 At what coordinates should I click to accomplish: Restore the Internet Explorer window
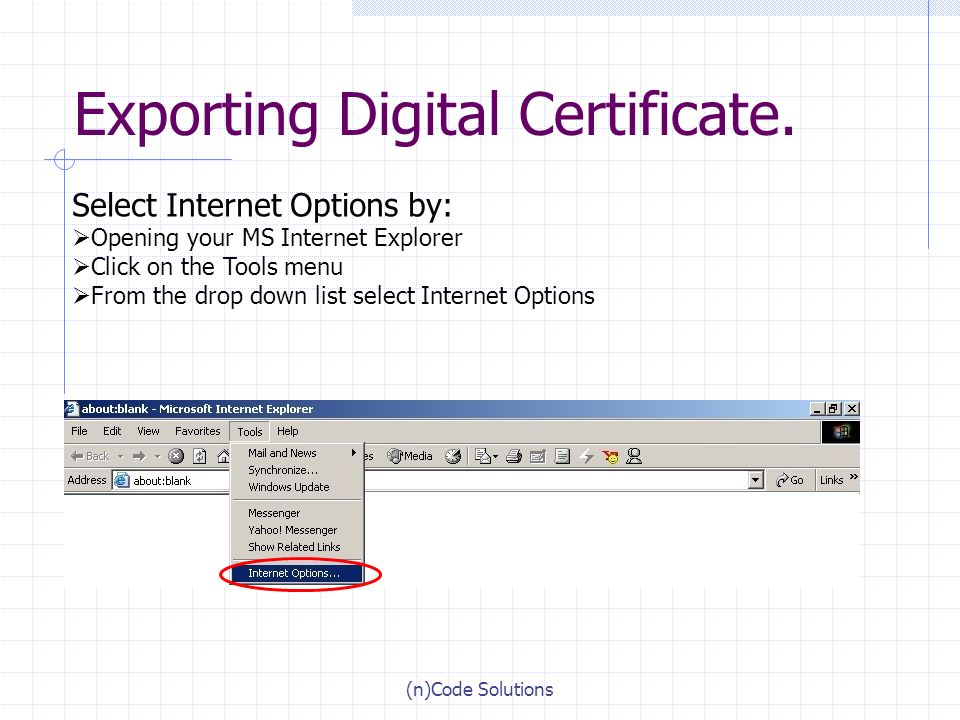click(x=833, y=409)
